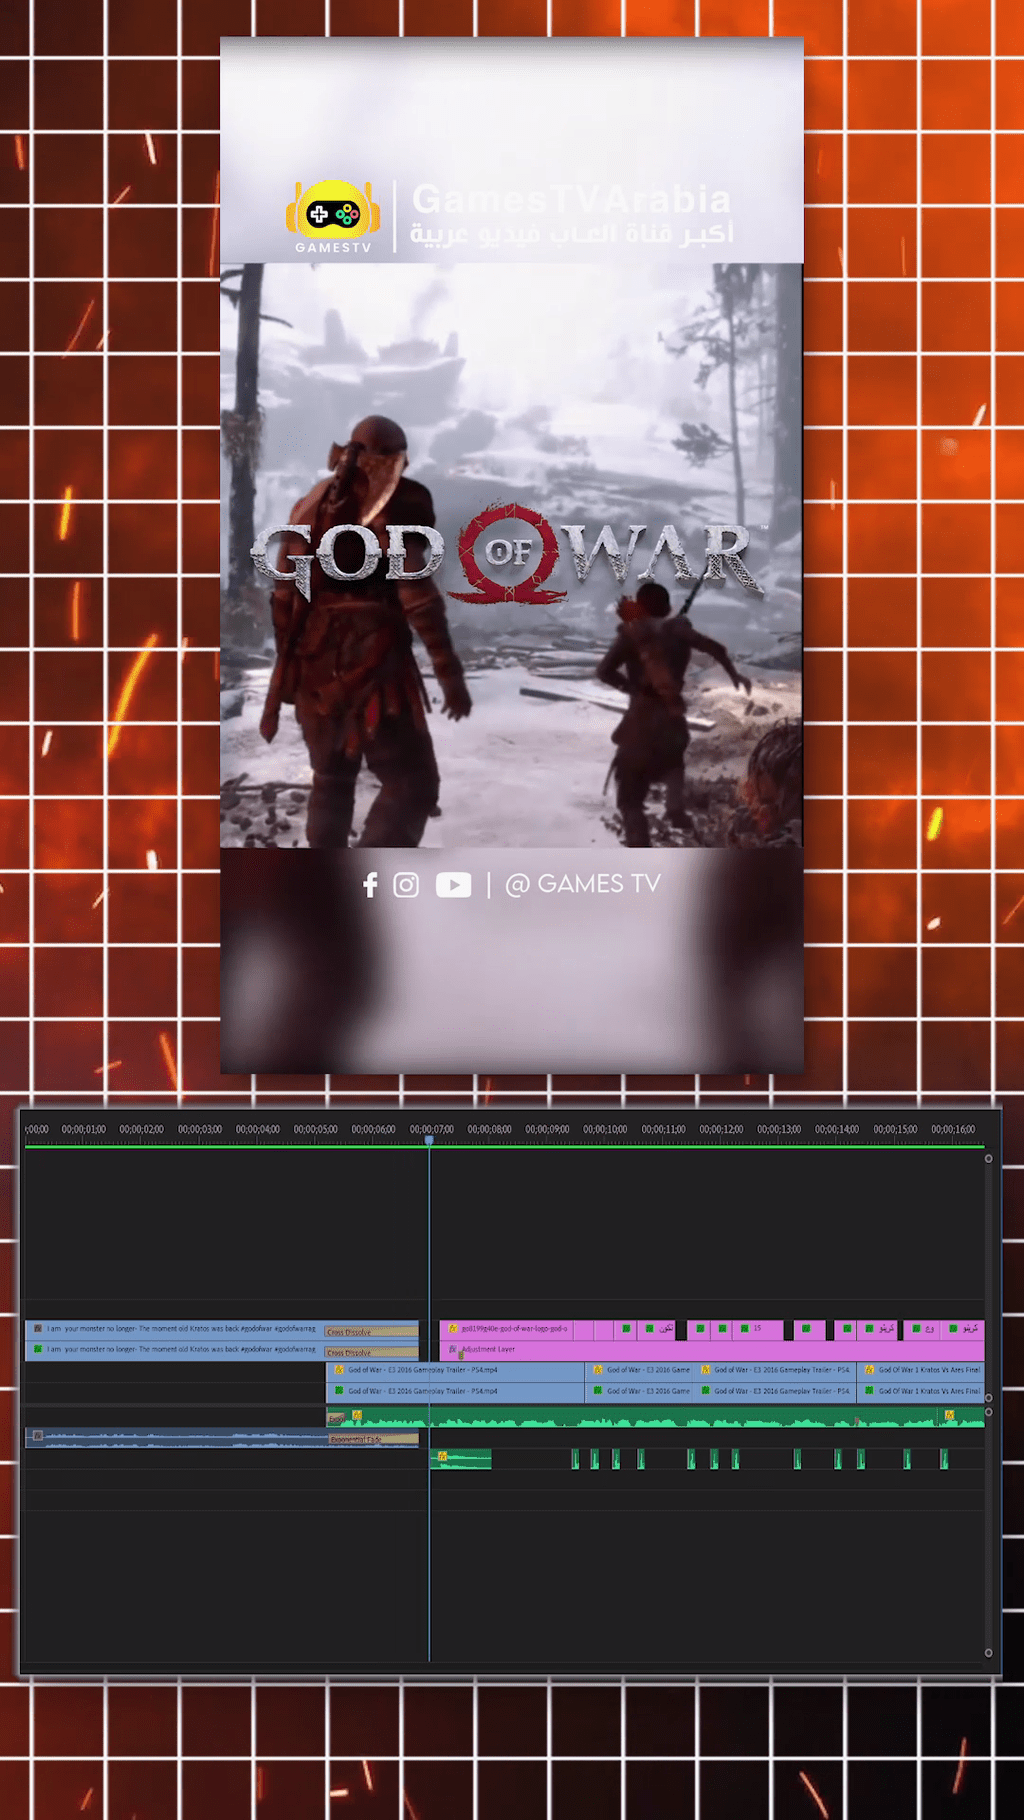
Task: Select the upper Cross Dissolve transition
Action: pos(371,1332)
